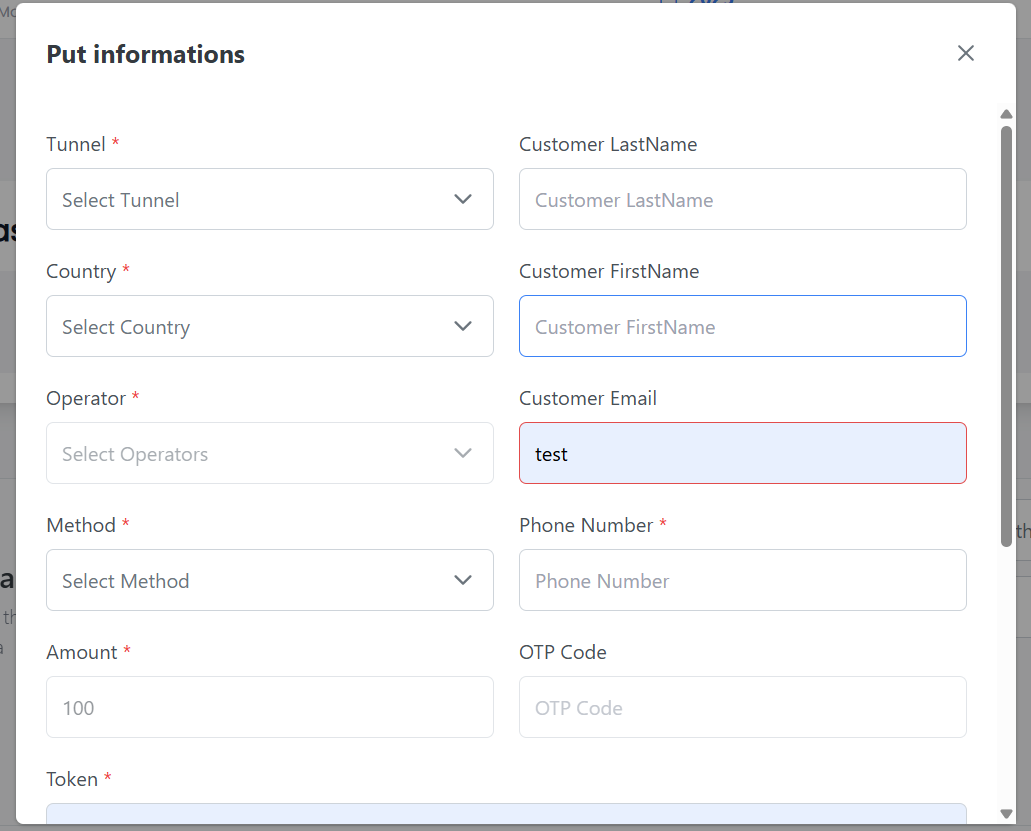Click the required asterisk next to Amount
The height and width of the screenshot is (831, 1031).
(127, 651)
